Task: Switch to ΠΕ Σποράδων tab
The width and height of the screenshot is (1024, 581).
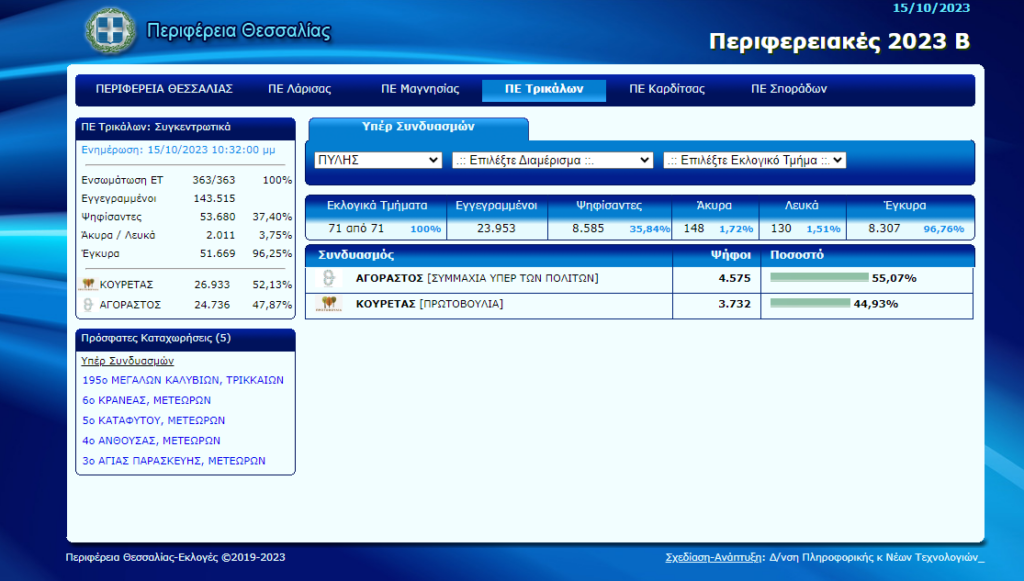Action: pos(788,89)
